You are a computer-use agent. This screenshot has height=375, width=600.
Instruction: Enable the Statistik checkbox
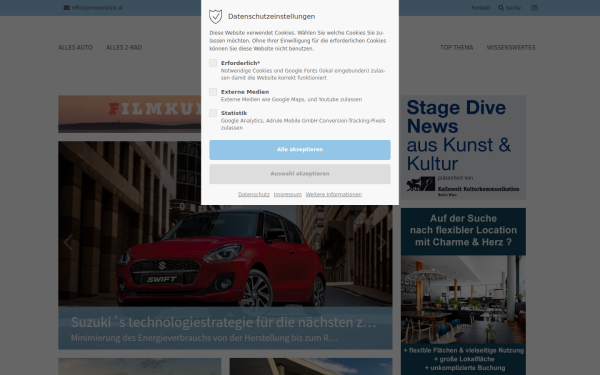coord(213,113)
